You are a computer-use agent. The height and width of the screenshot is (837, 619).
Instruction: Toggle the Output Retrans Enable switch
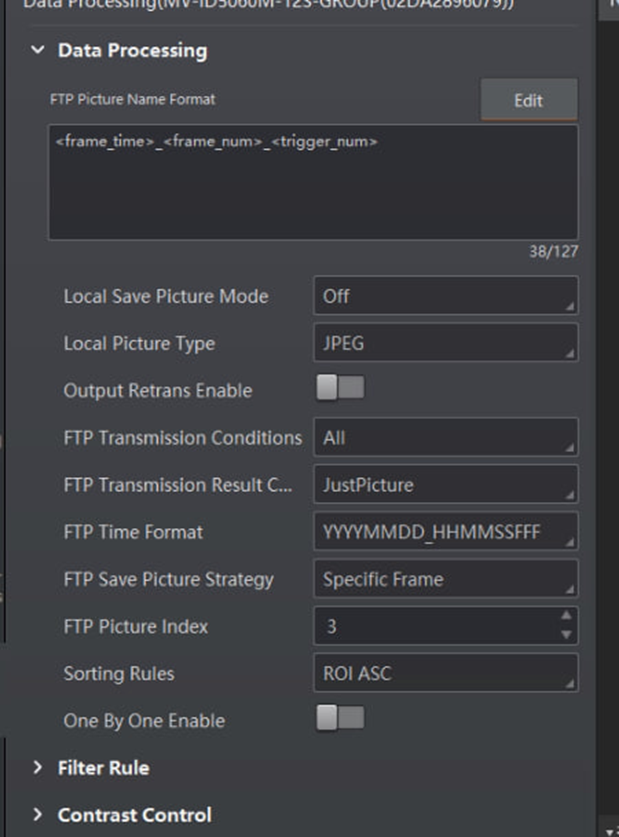pyautogui.click(x=340, y=389)
